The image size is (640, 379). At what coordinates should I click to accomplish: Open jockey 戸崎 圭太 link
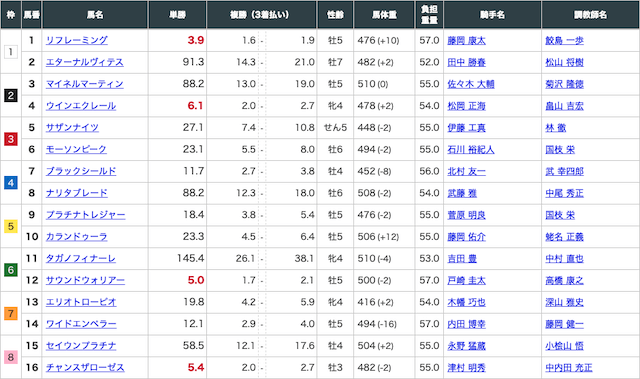tap(467, 281)
